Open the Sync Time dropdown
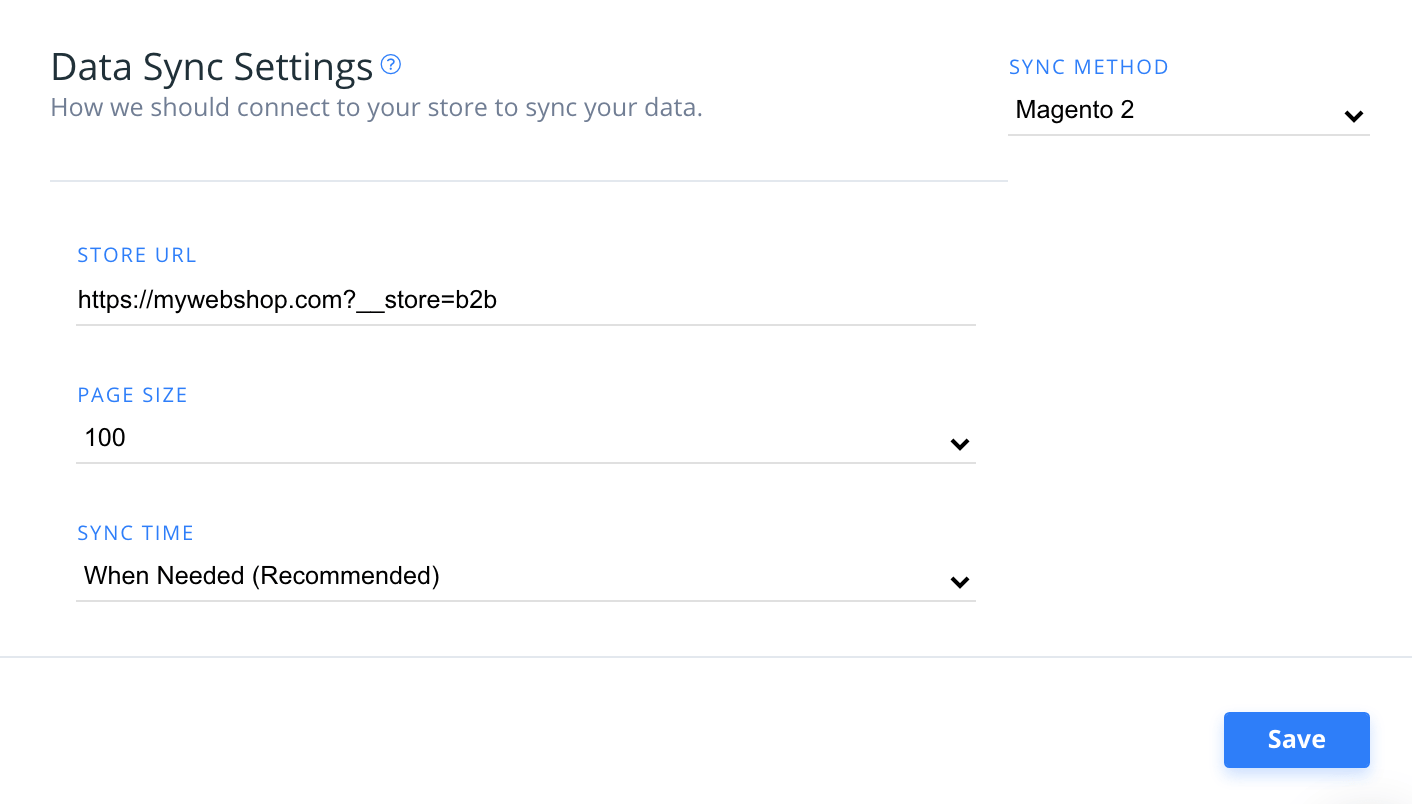Image resolution: width=1412 pixels, height=804 pixels. (525, 576)
